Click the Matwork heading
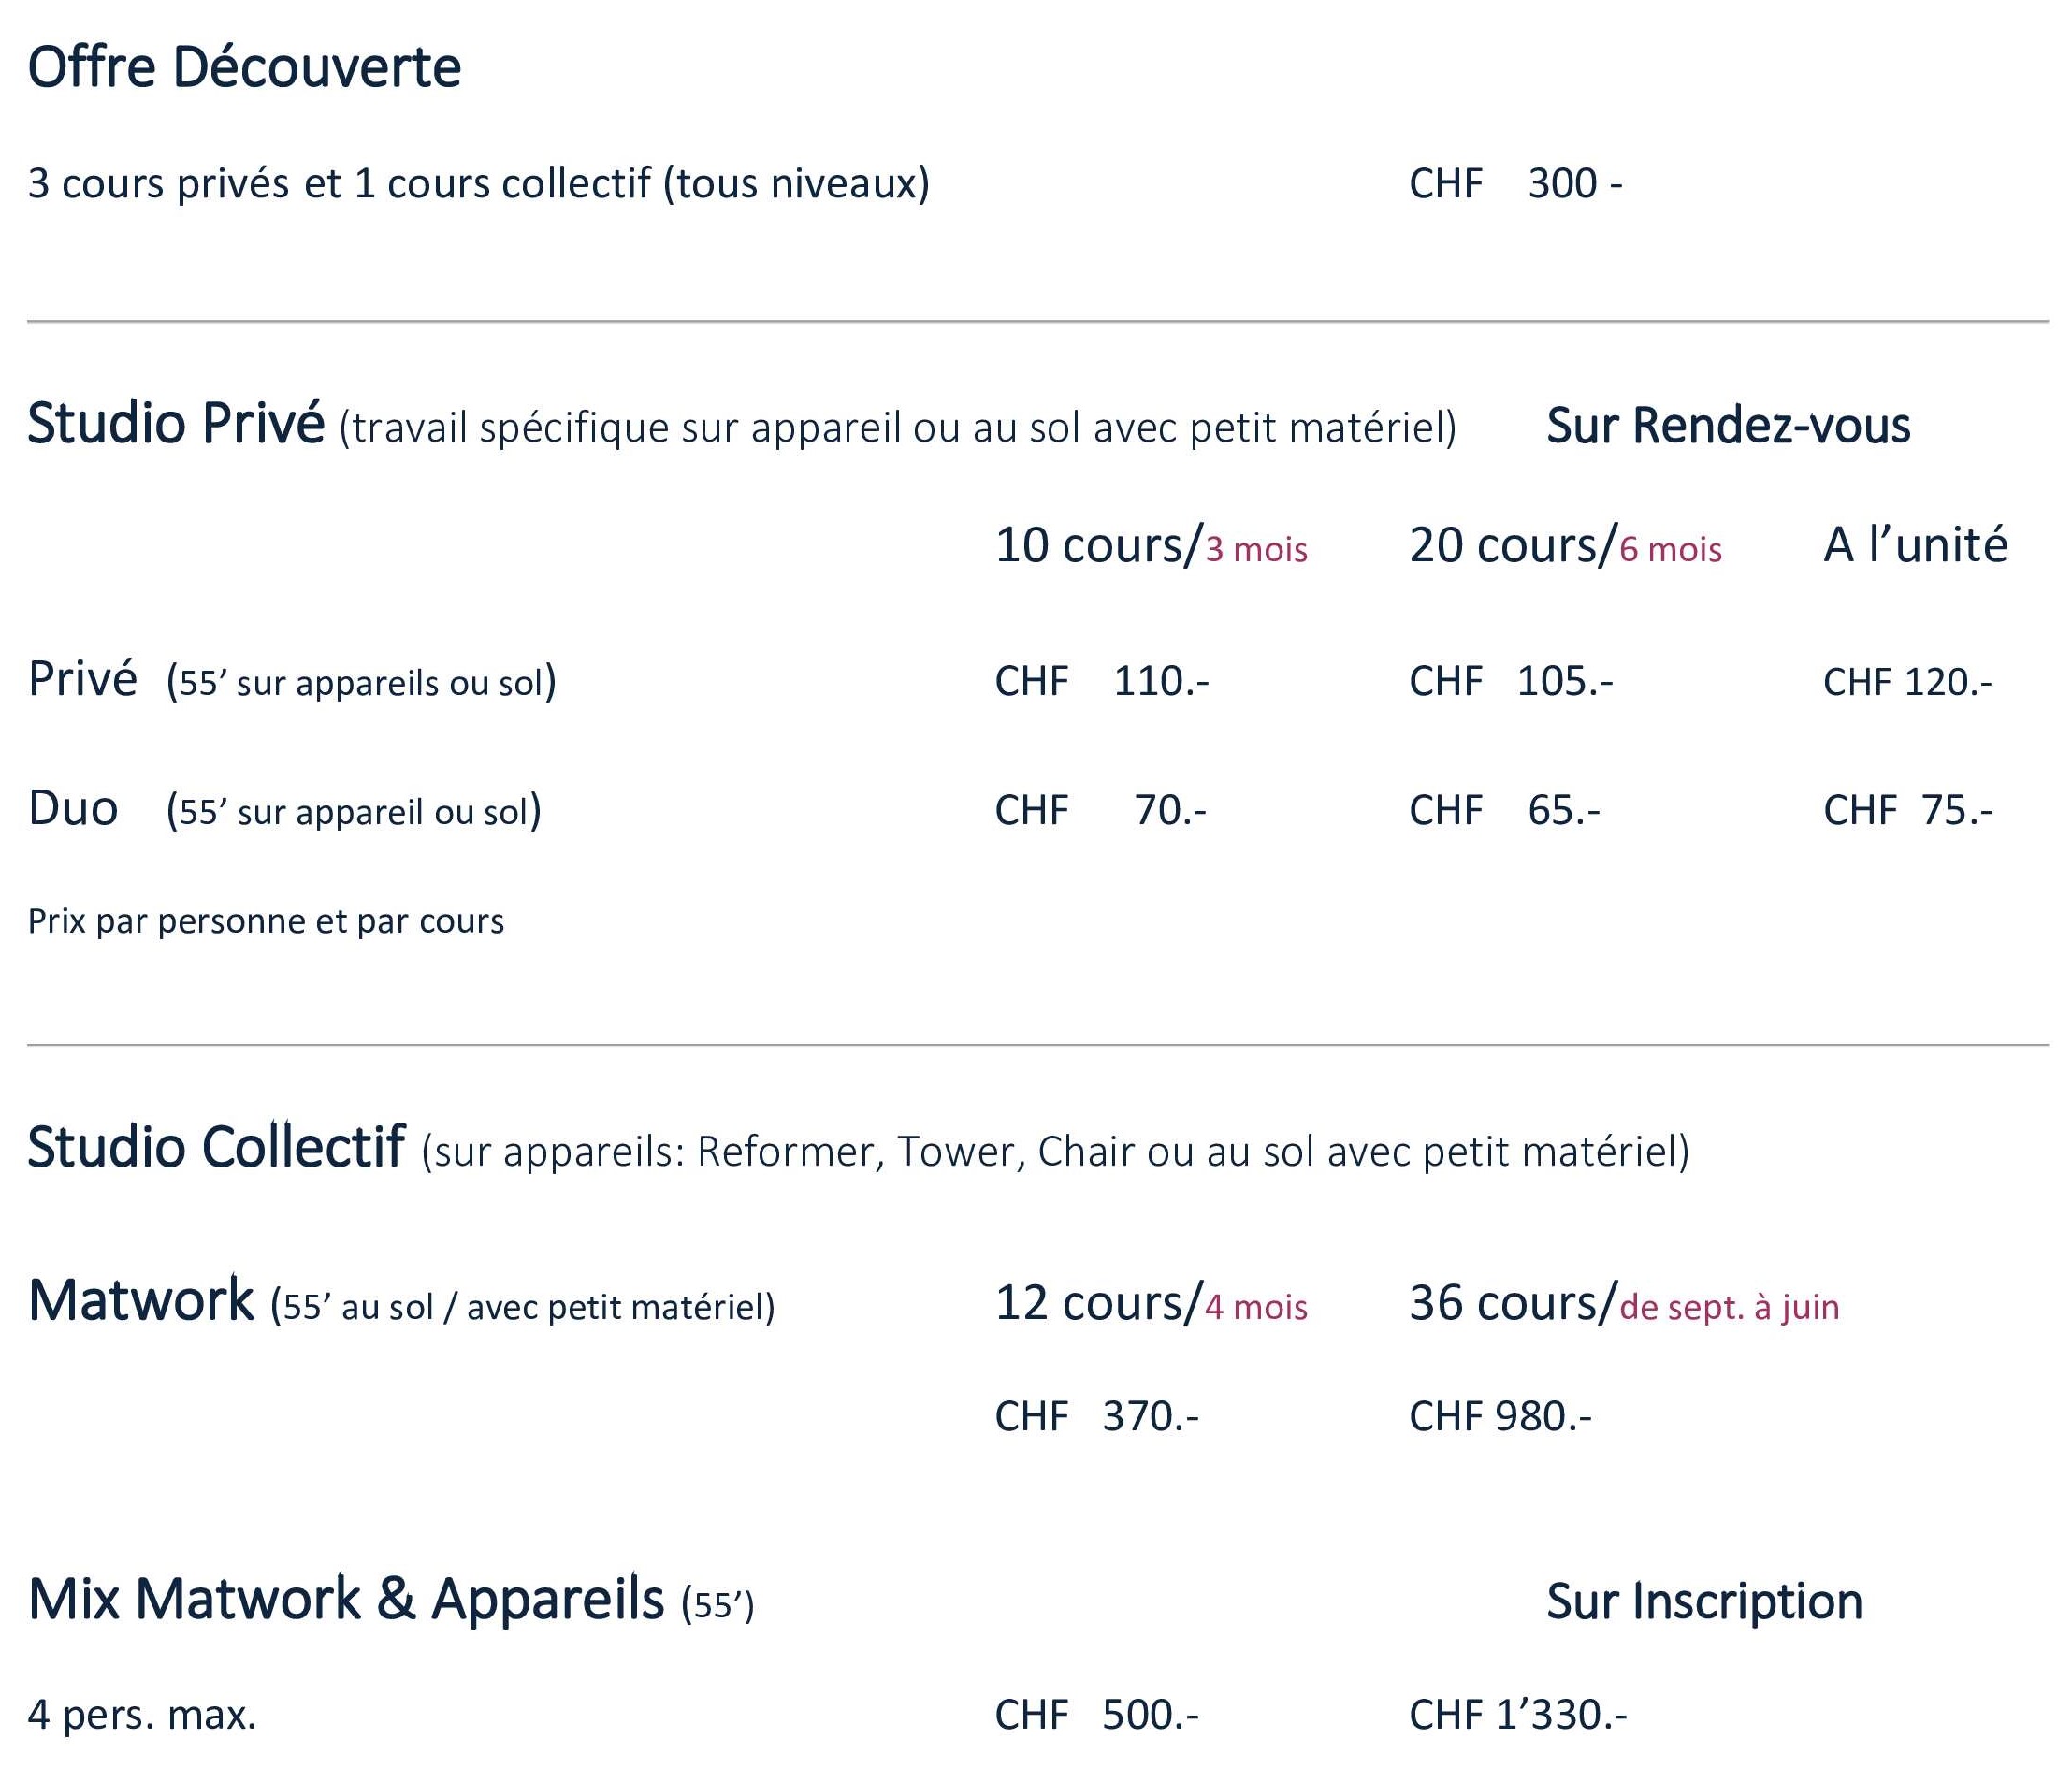This screenshot has height=1768, width=2072. click(x=141, y=1301)
